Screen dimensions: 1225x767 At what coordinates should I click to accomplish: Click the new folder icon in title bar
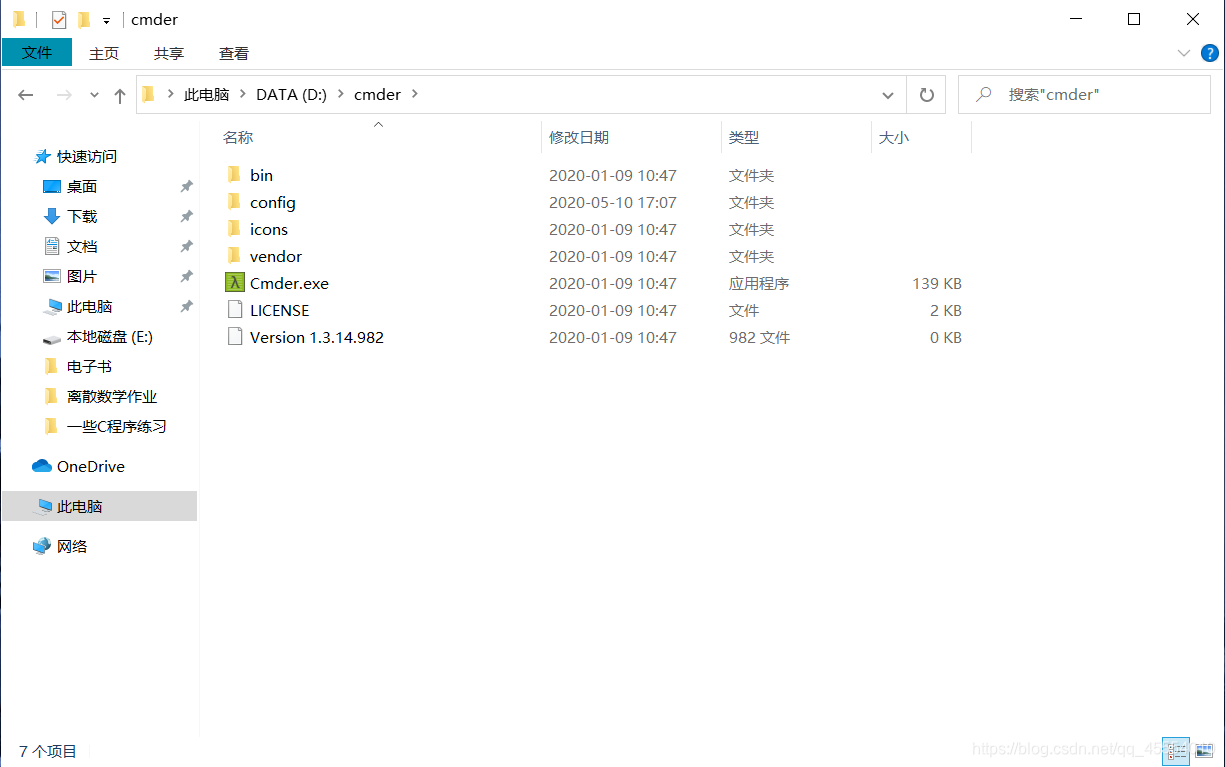click(83, 19)
